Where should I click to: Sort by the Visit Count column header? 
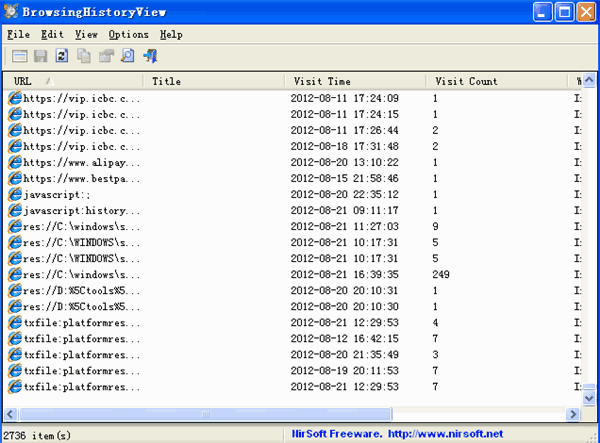[497, 81]
